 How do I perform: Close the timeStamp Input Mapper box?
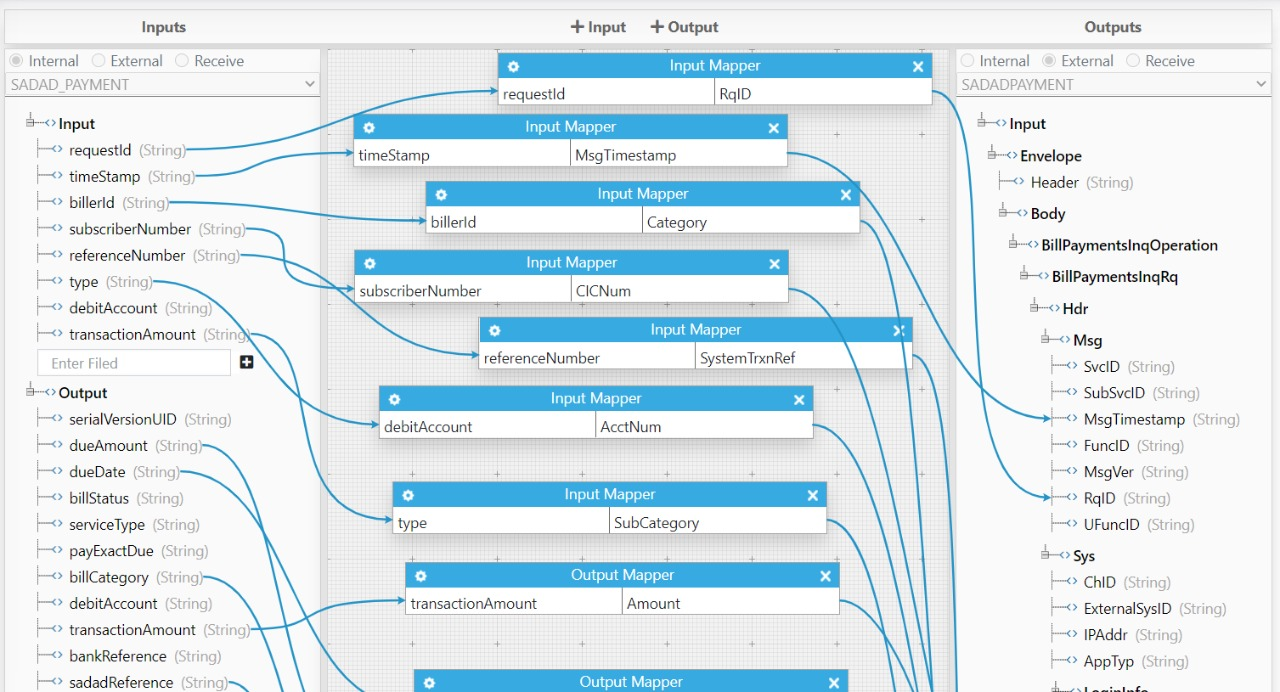(773, 128)
